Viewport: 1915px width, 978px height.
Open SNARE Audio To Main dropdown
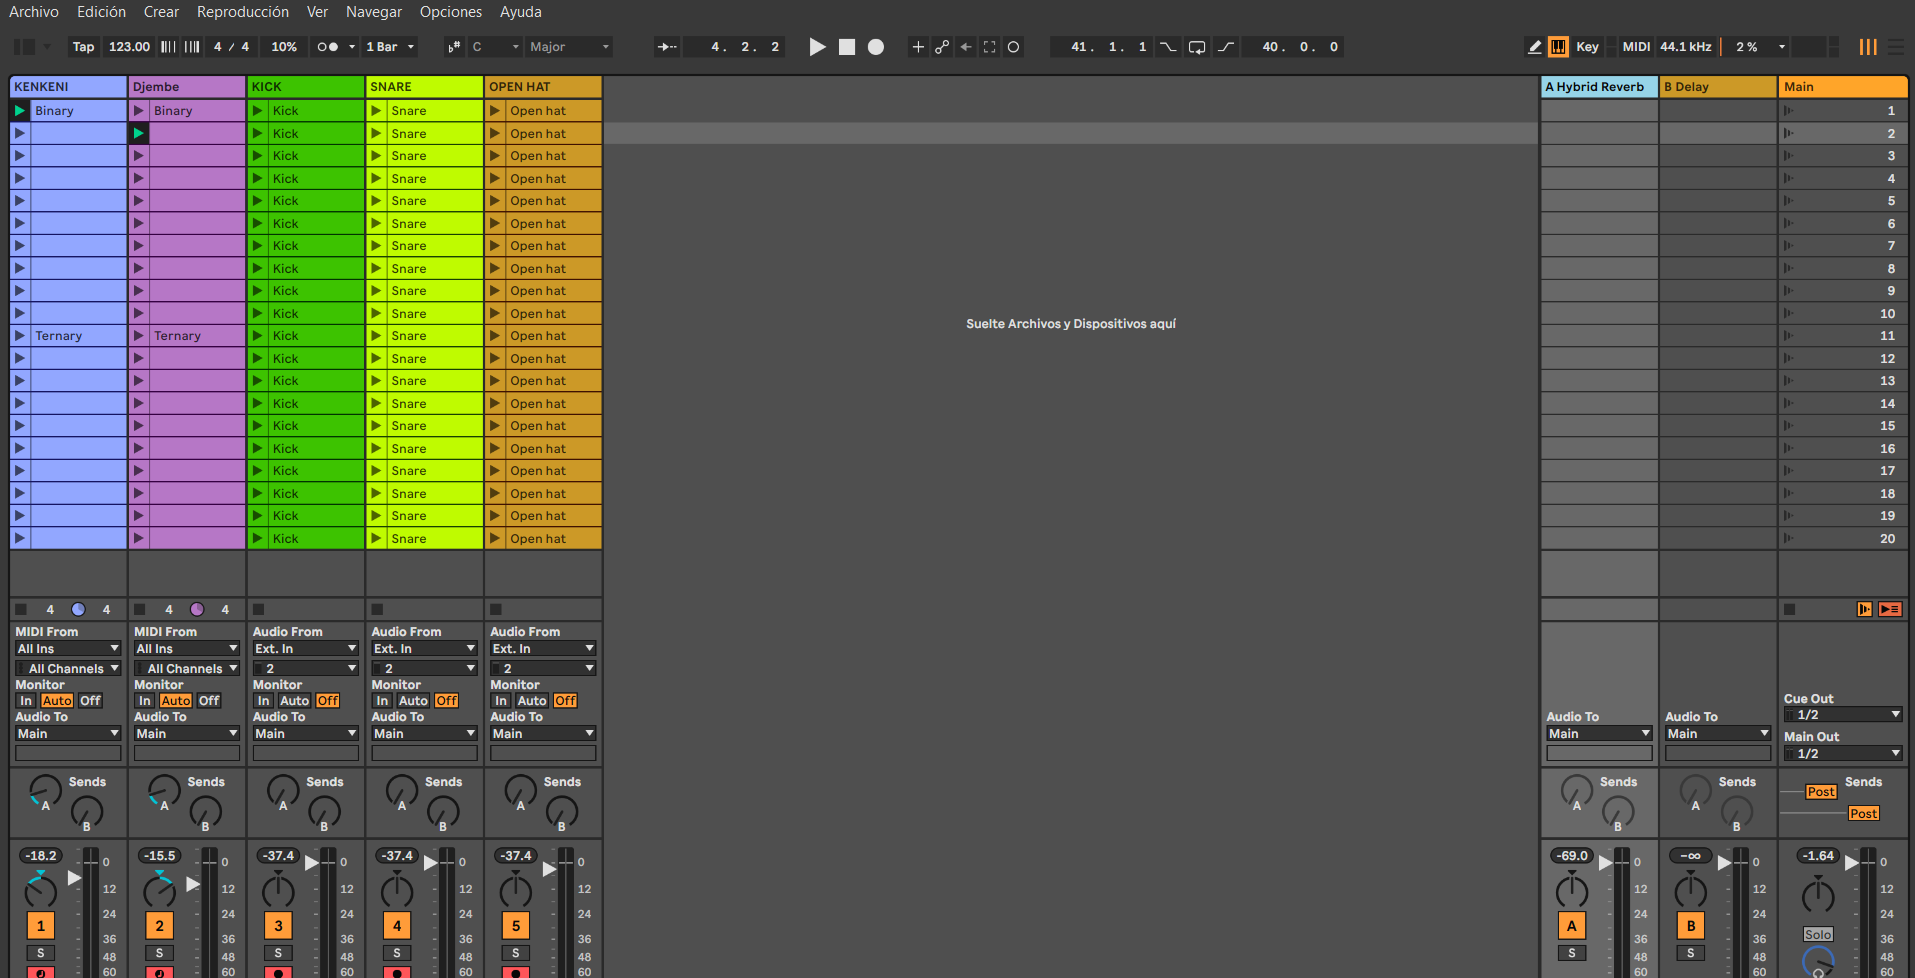click(425, 734)
